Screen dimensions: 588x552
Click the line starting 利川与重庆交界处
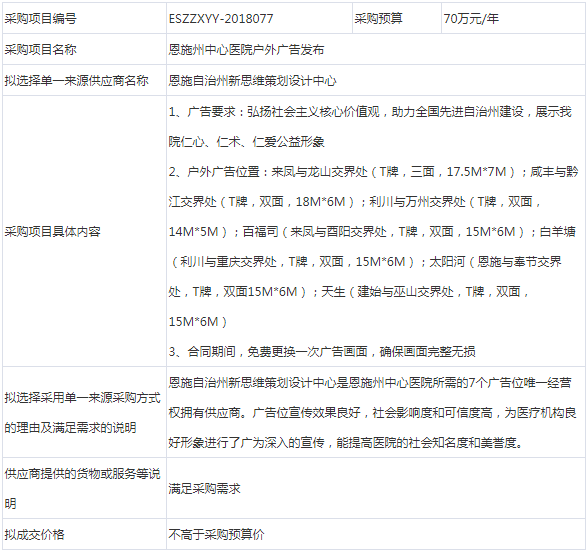(x=365, y=262)
